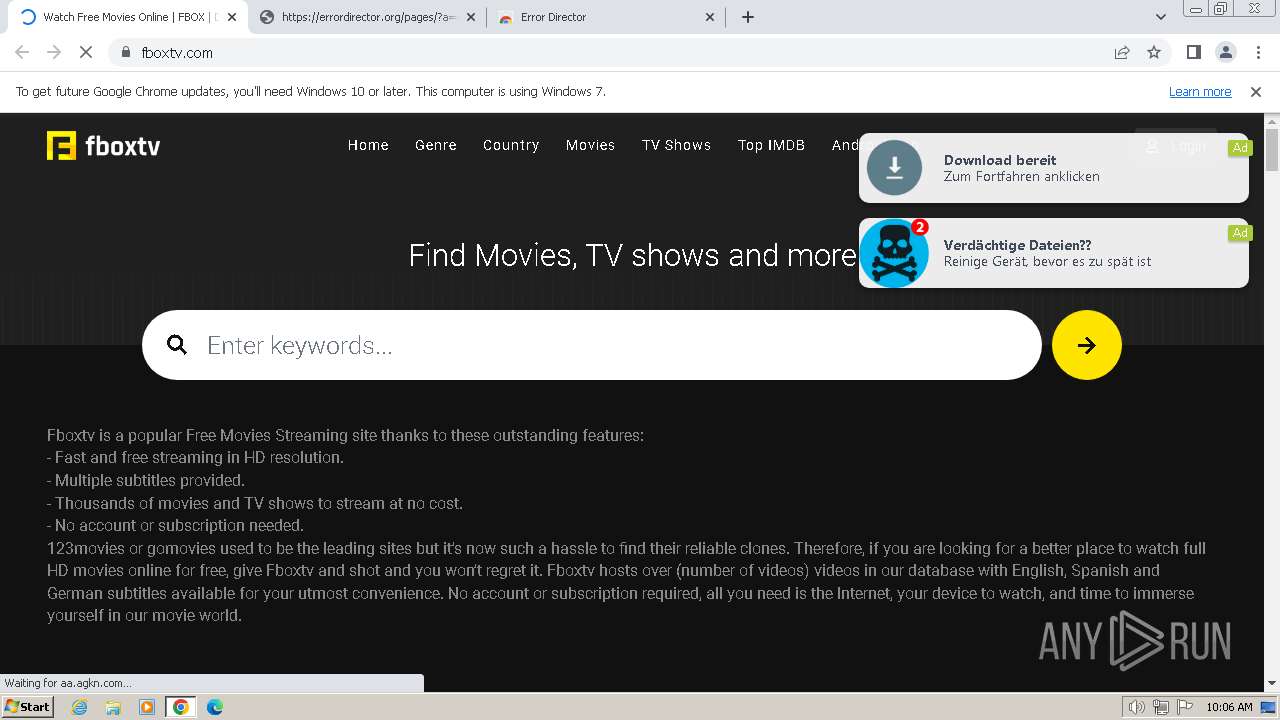
Task: Click the magnifying glass search icon
Action: tap(177, 345)
